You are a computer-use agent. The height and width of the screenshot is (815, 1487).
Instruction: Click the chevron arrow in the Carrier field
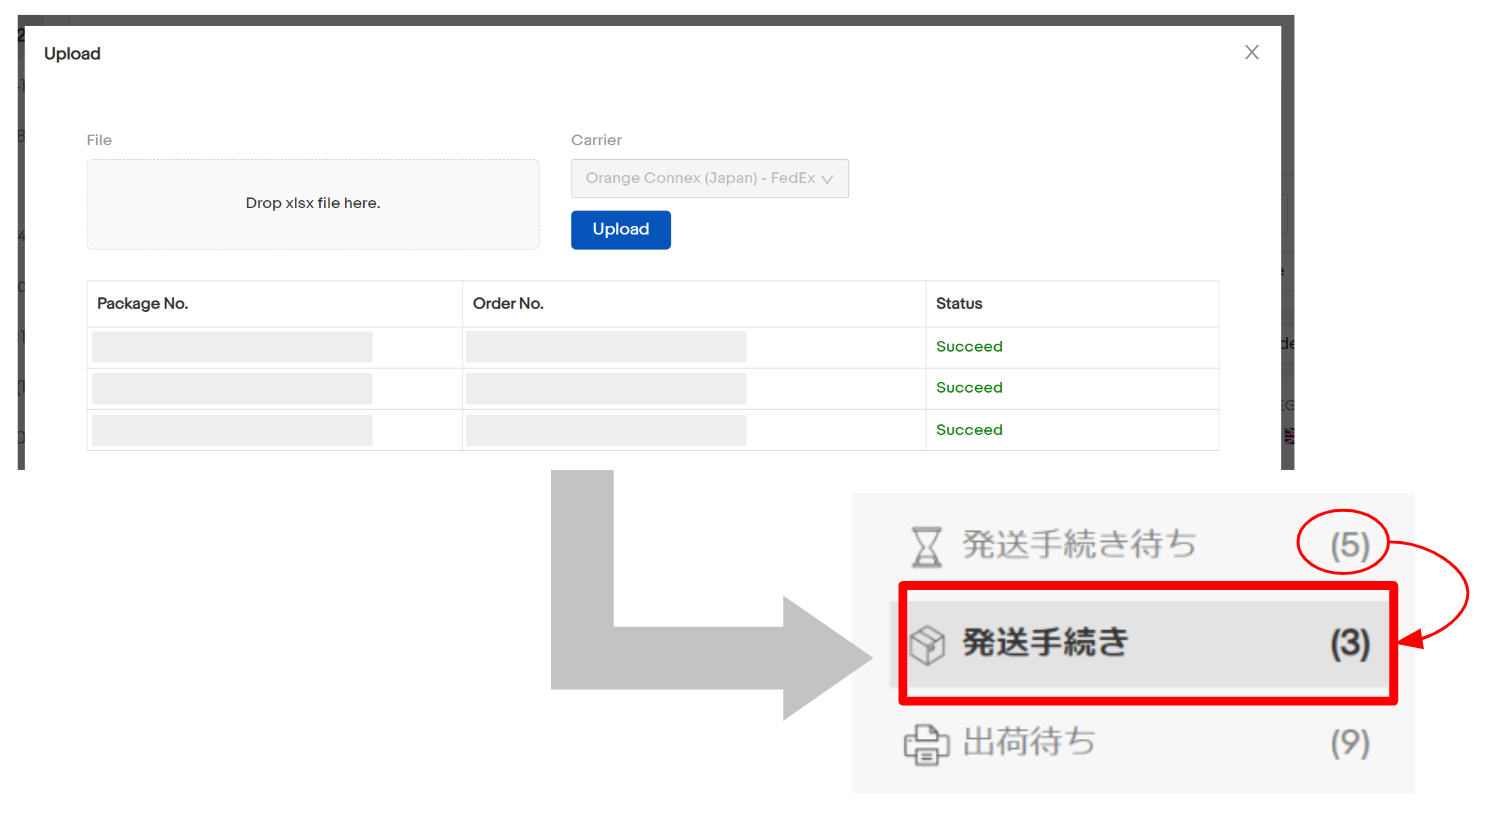pyautogui.click(x=827, y=179)
